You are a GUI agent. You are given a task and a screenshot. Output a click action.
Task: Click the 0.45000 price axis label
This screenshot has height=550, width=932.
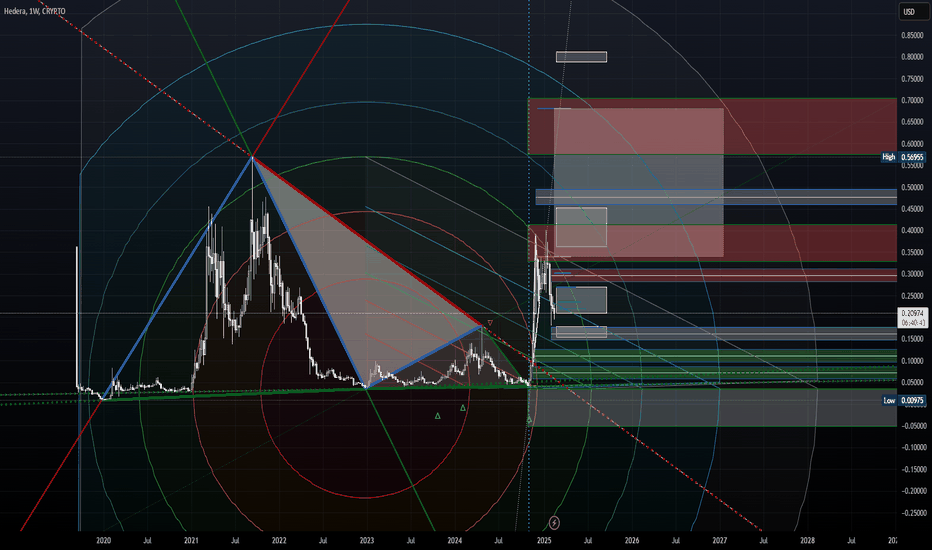912,209
